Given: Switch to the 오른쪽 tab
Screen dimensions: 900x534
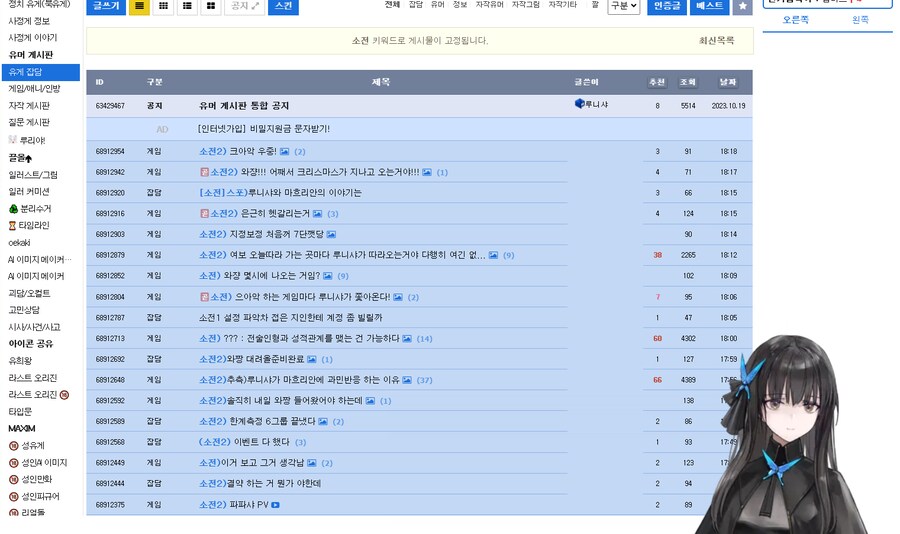Looking at the screenshot, I should click(x=796, y=20).
